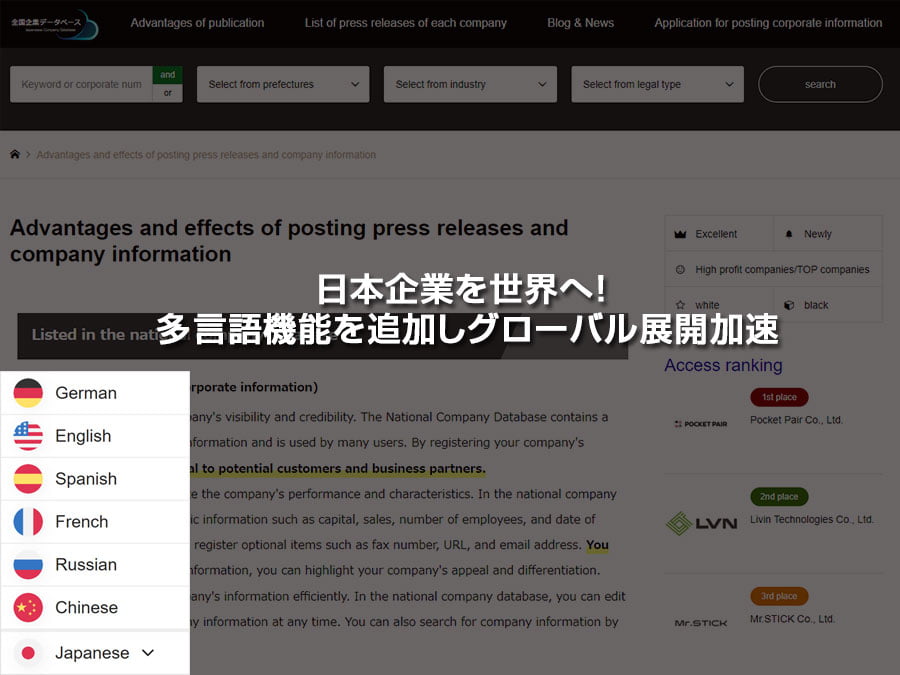Open the Select from legal type dropdown
The image size is (900, 675).
coord(657,84)
